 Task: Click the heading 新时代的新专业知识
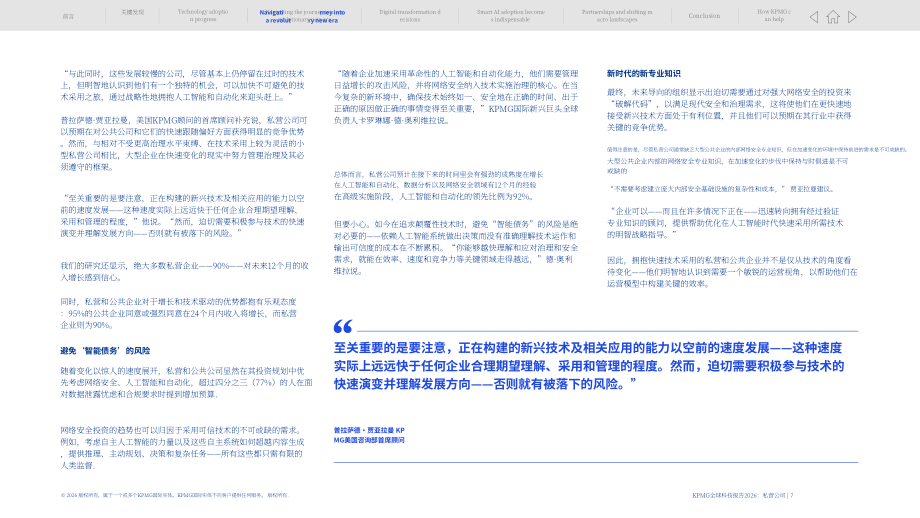[644, 74]
